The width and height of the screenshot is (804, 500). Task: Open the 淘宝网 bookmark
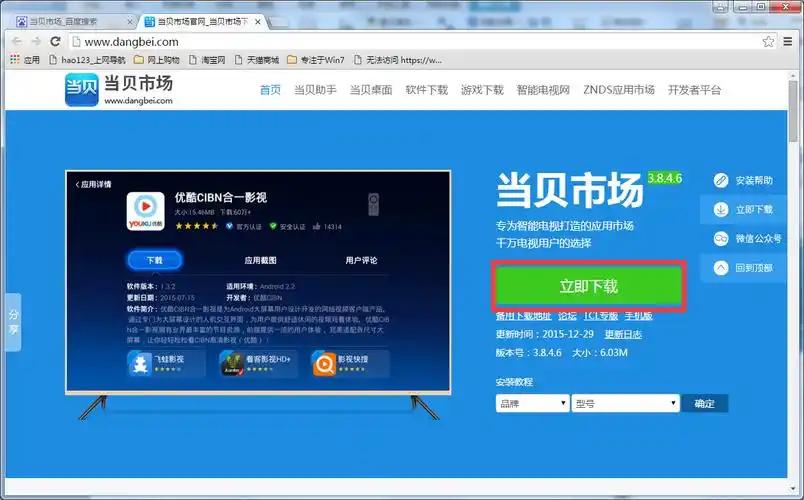click(x=207, y=60)
